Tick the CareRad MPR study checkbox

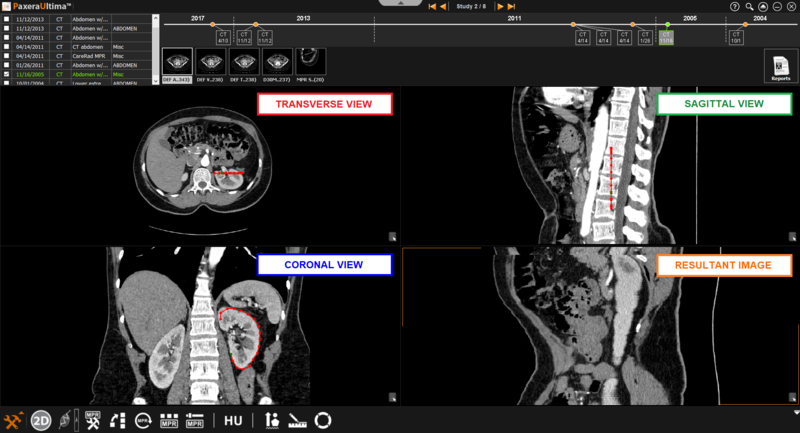(x=8, y=56)
